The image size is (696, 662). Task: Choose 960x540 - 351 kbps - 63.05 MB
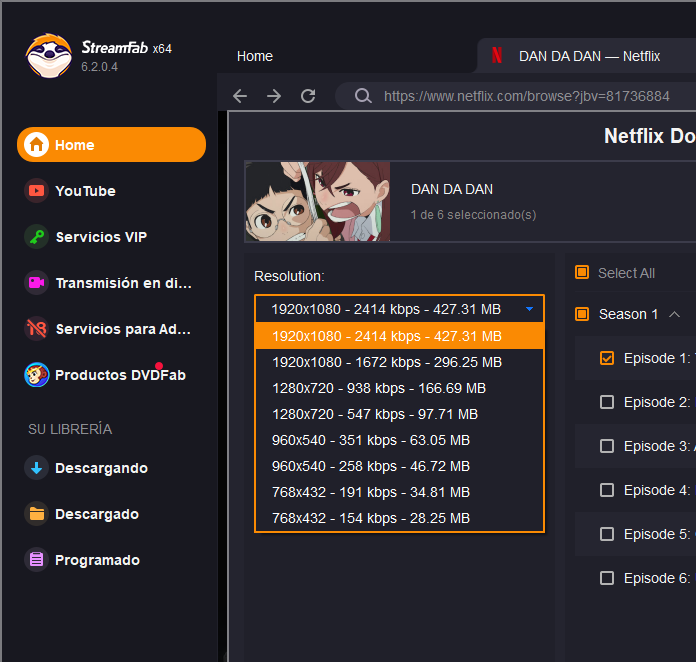pyautogui.click(x=399, y=440)
